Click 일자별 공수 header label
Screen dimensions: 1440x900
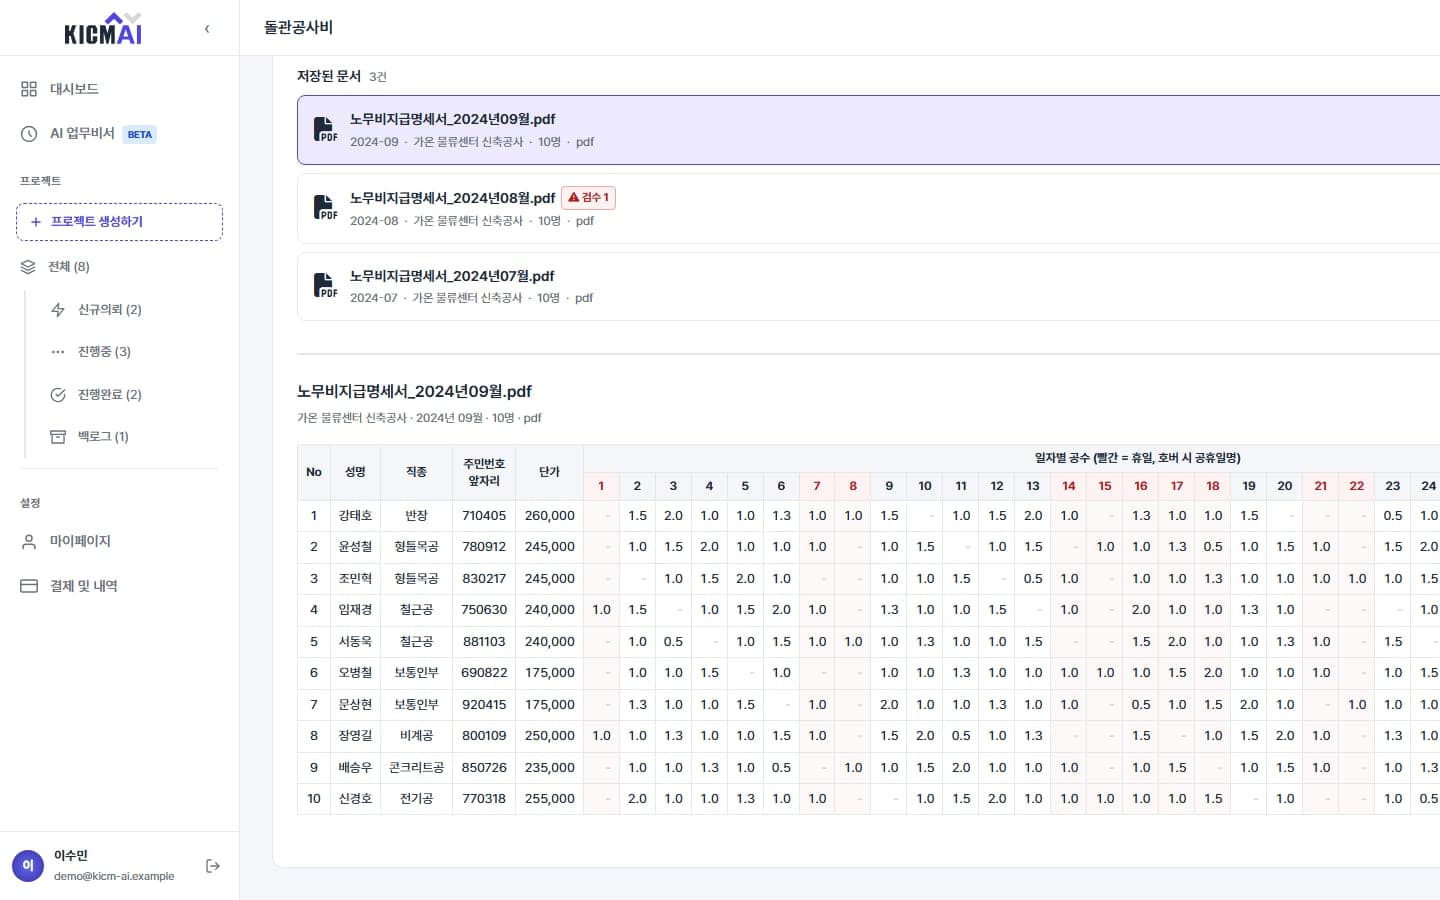pos(1137,458)
